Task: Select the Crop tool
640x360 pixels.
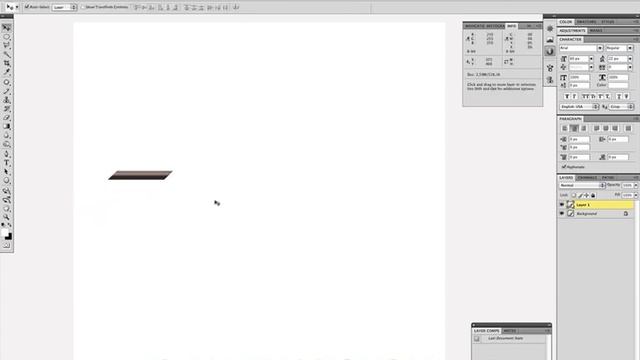Action: click(7, 63)
